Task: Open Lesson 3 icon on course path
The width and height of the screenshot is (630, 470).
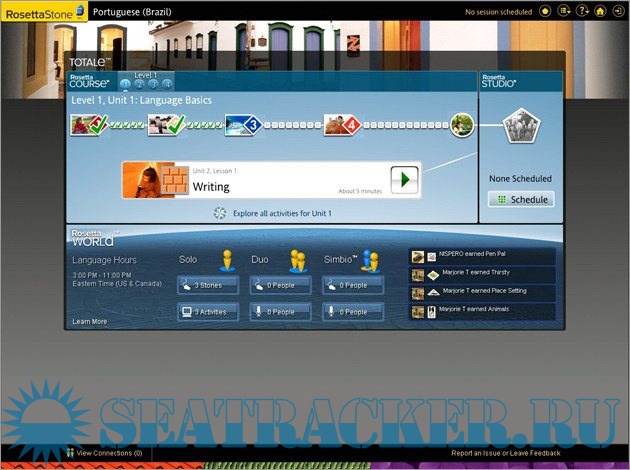Action: coord(245,125)
